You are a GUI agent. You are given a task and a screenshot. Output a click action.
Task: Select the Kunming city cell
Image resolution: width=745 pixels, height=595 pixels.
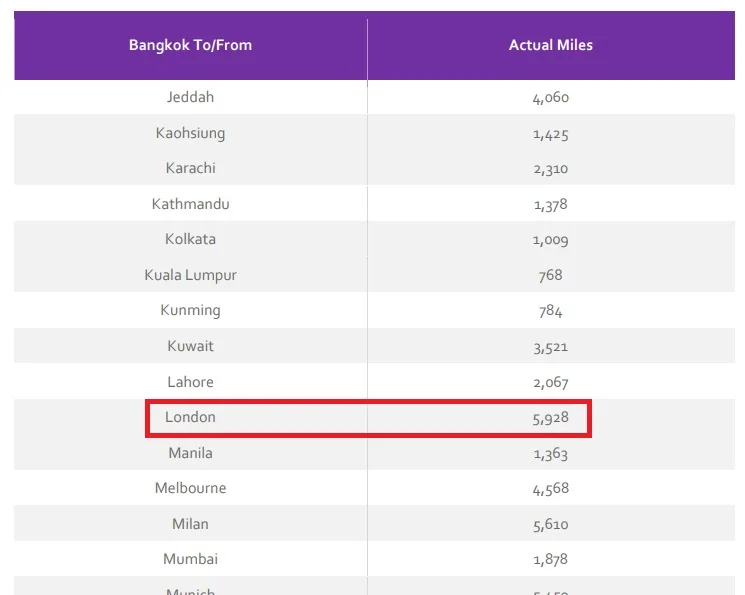click(x=191, y=310)
